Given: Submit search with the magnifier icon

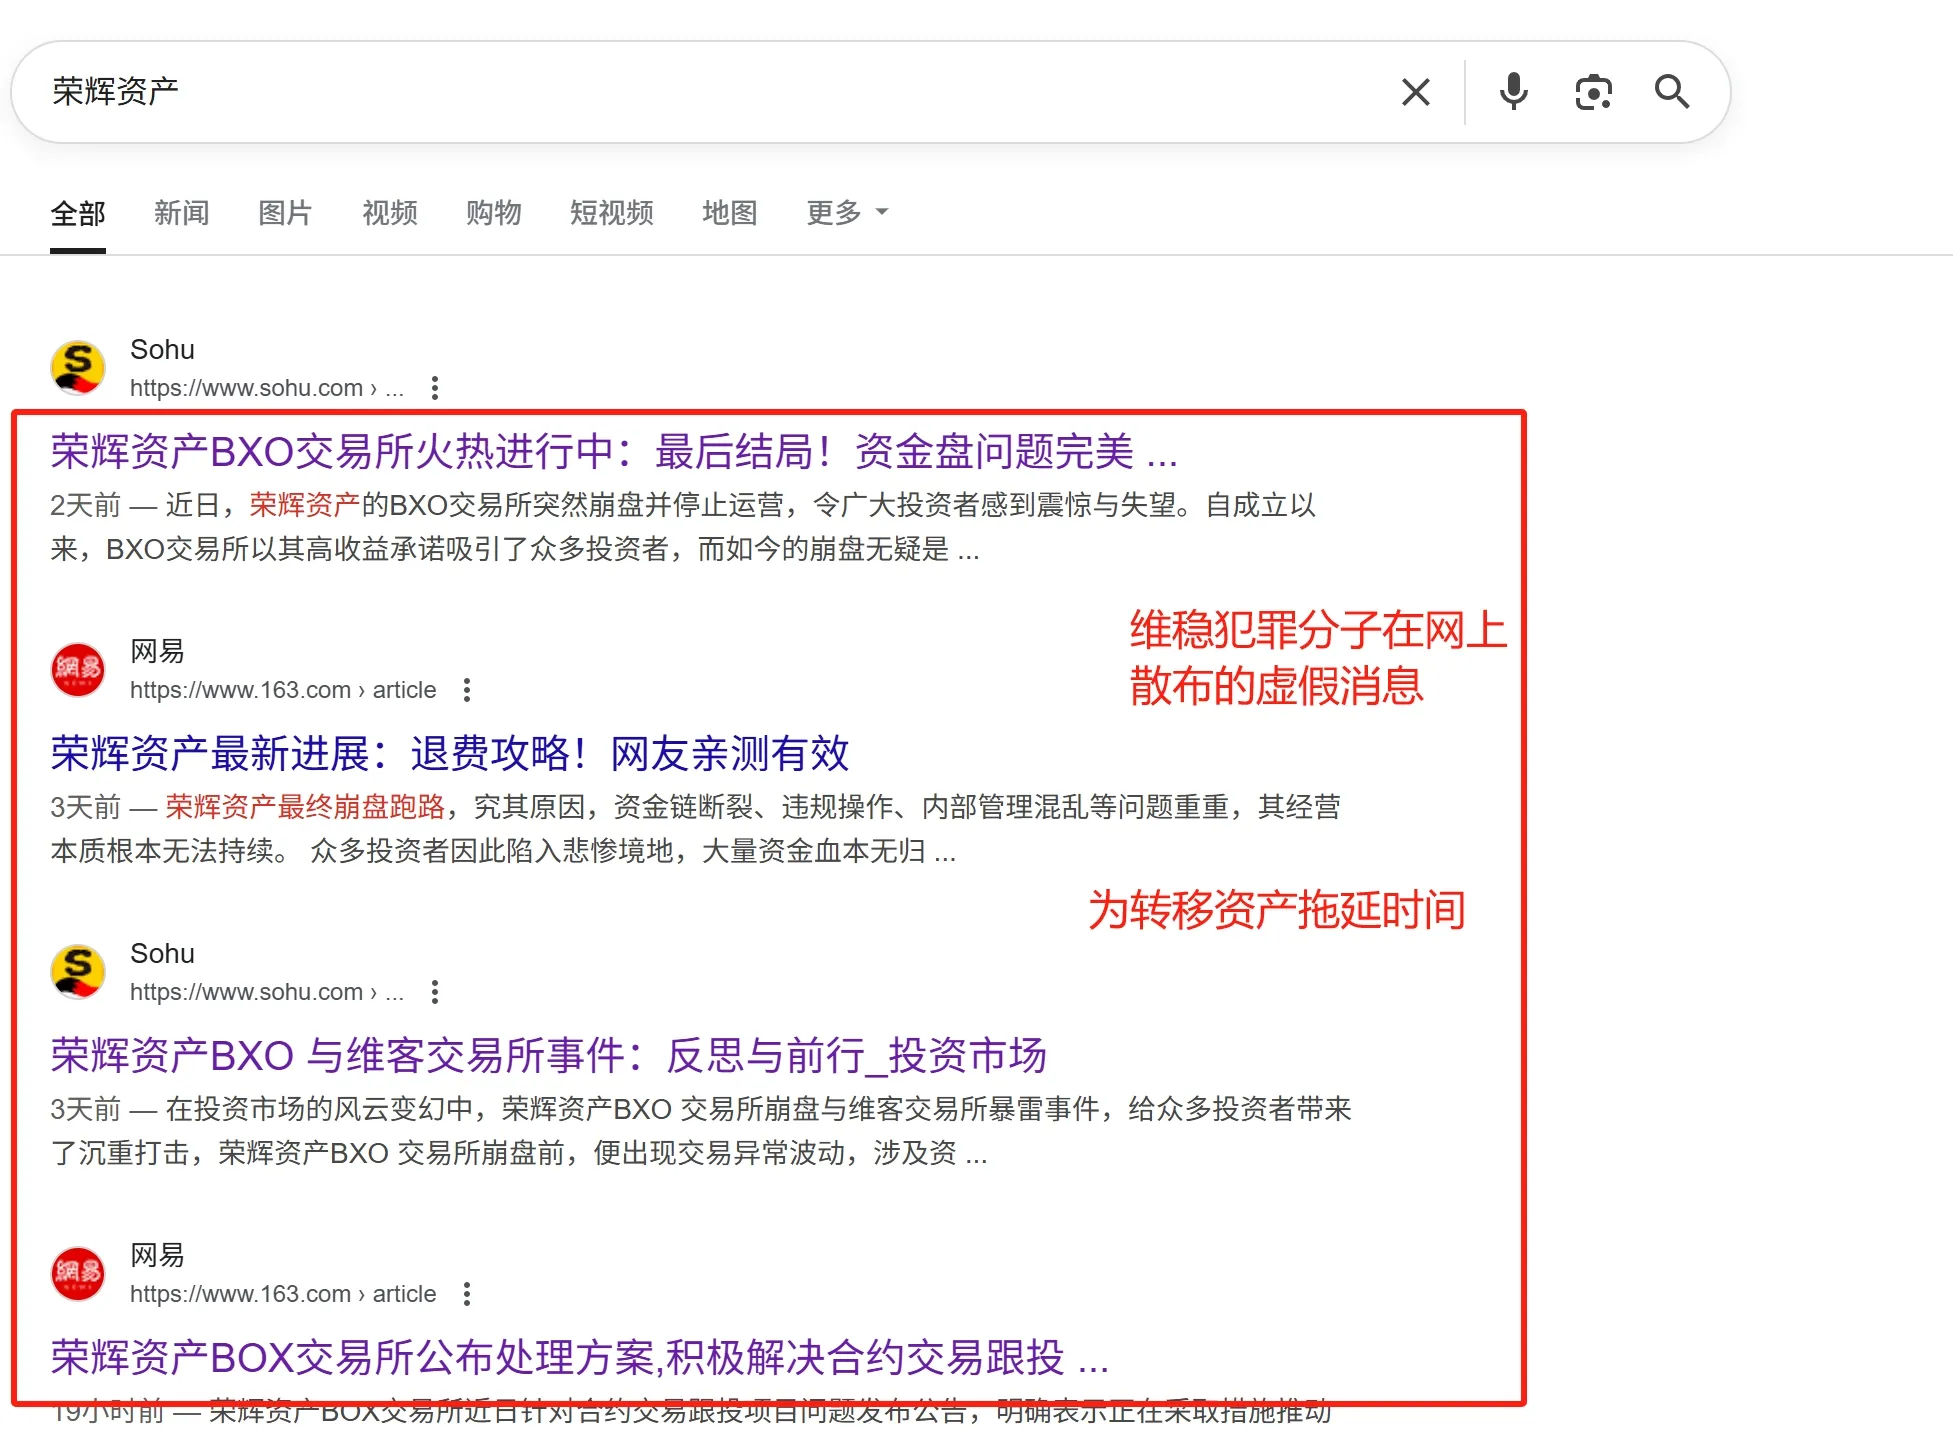Looking at the screenshot, I should [x=1672, y=92].
